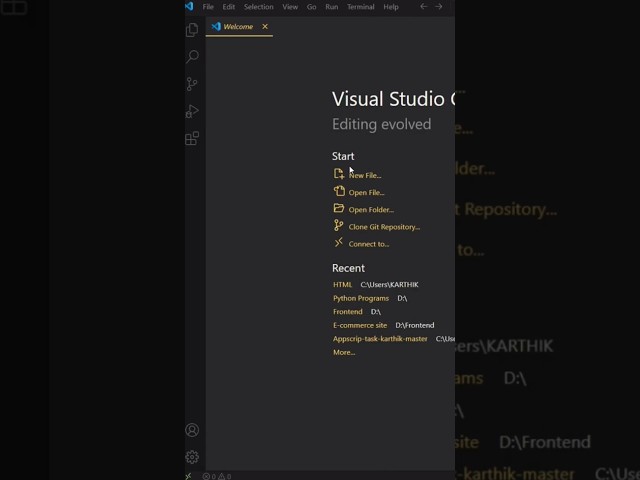
Task: Open the Edit menu
Action: [x=229, y=7]
